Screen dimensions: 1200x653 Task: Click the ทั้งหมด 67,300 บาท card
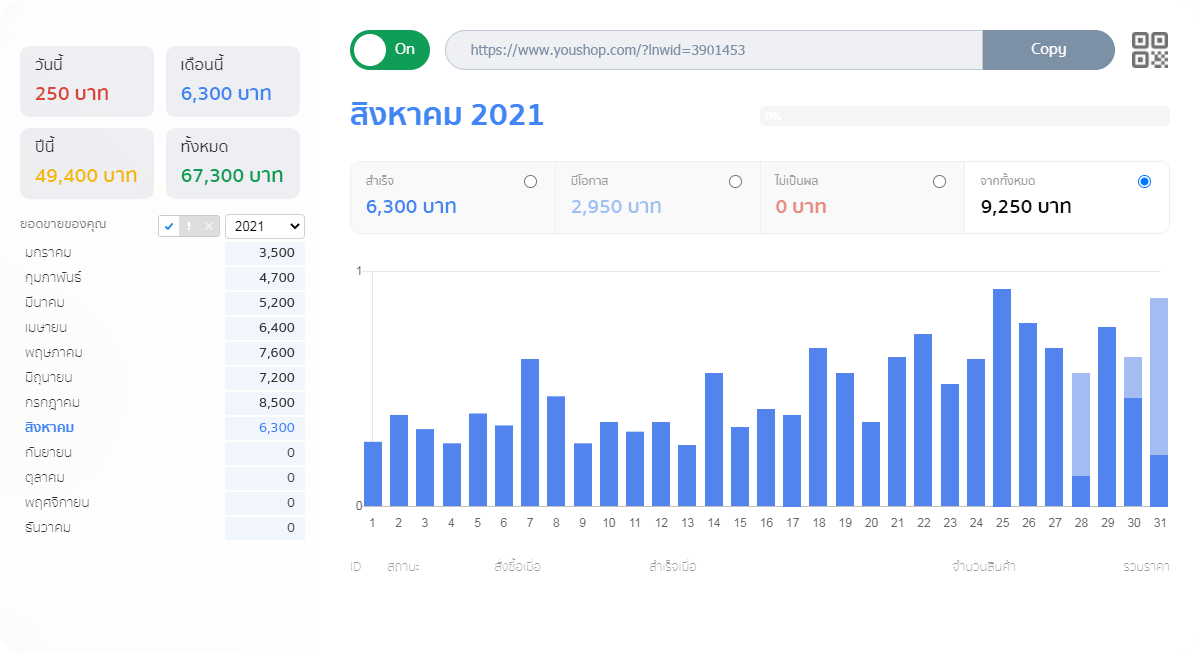coord(232,163)
